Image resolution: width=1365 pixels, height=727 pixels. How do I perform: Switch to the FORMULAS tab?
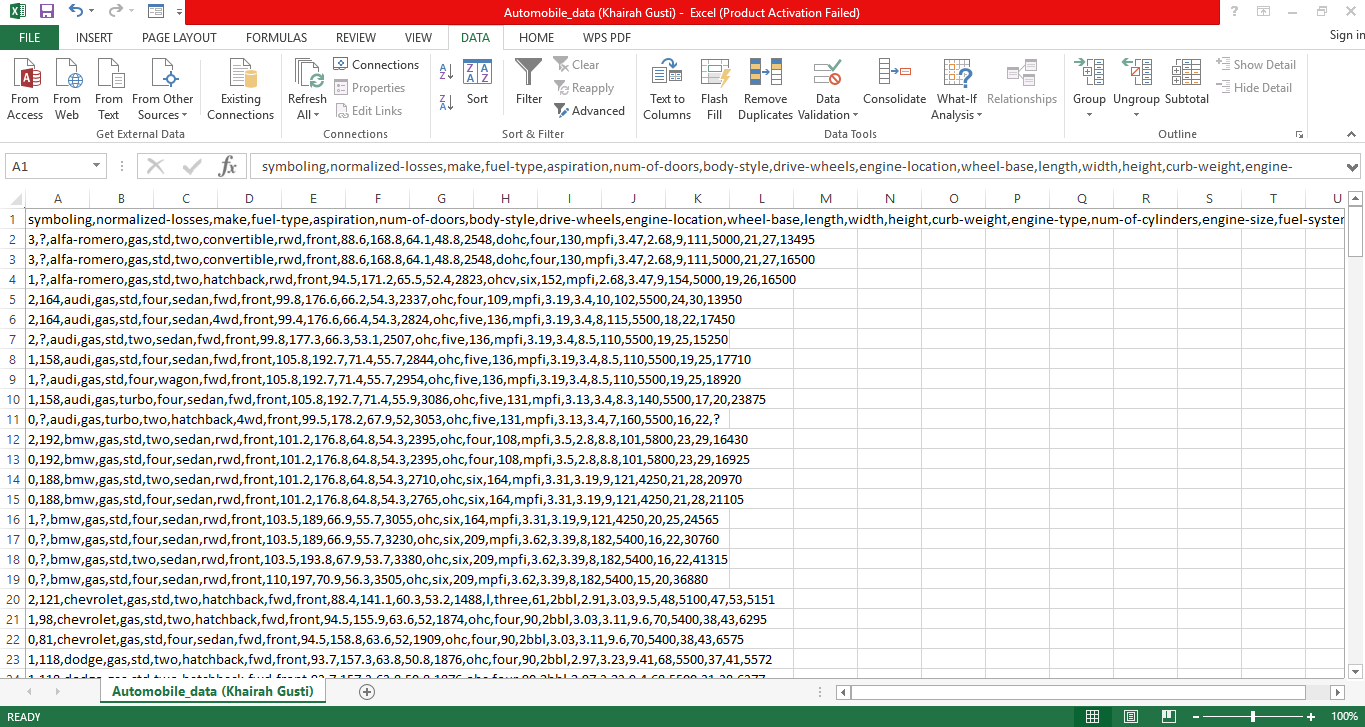[276, 38]
